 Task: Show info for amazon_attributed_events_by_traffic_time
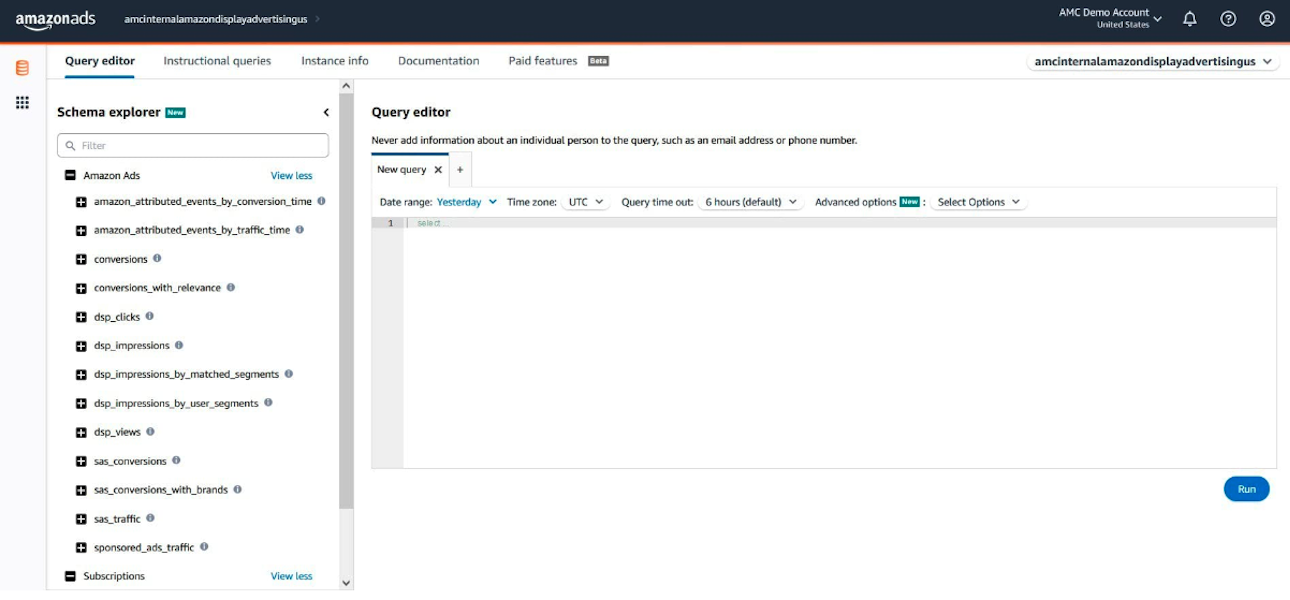(299, 230)
